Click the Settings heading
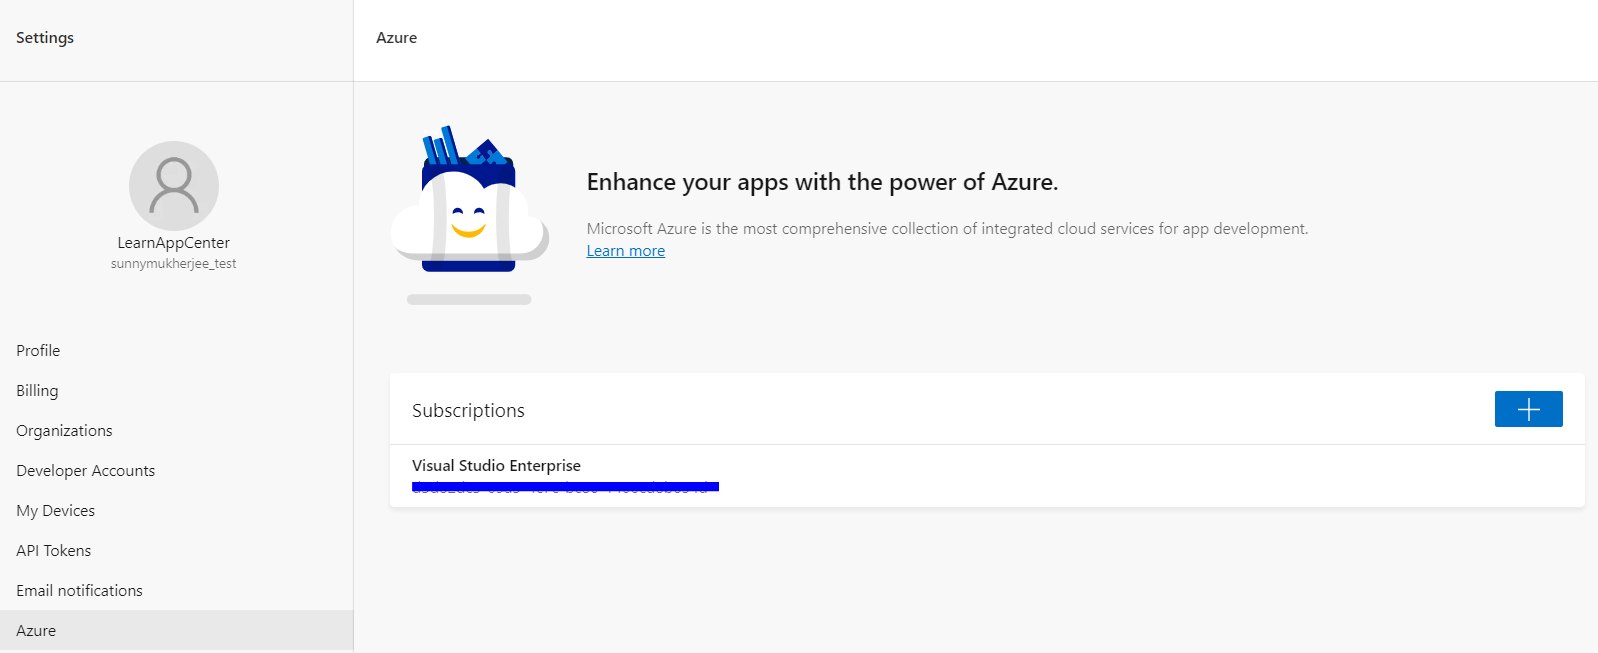 pyautogui.click(x=44, y=37)
